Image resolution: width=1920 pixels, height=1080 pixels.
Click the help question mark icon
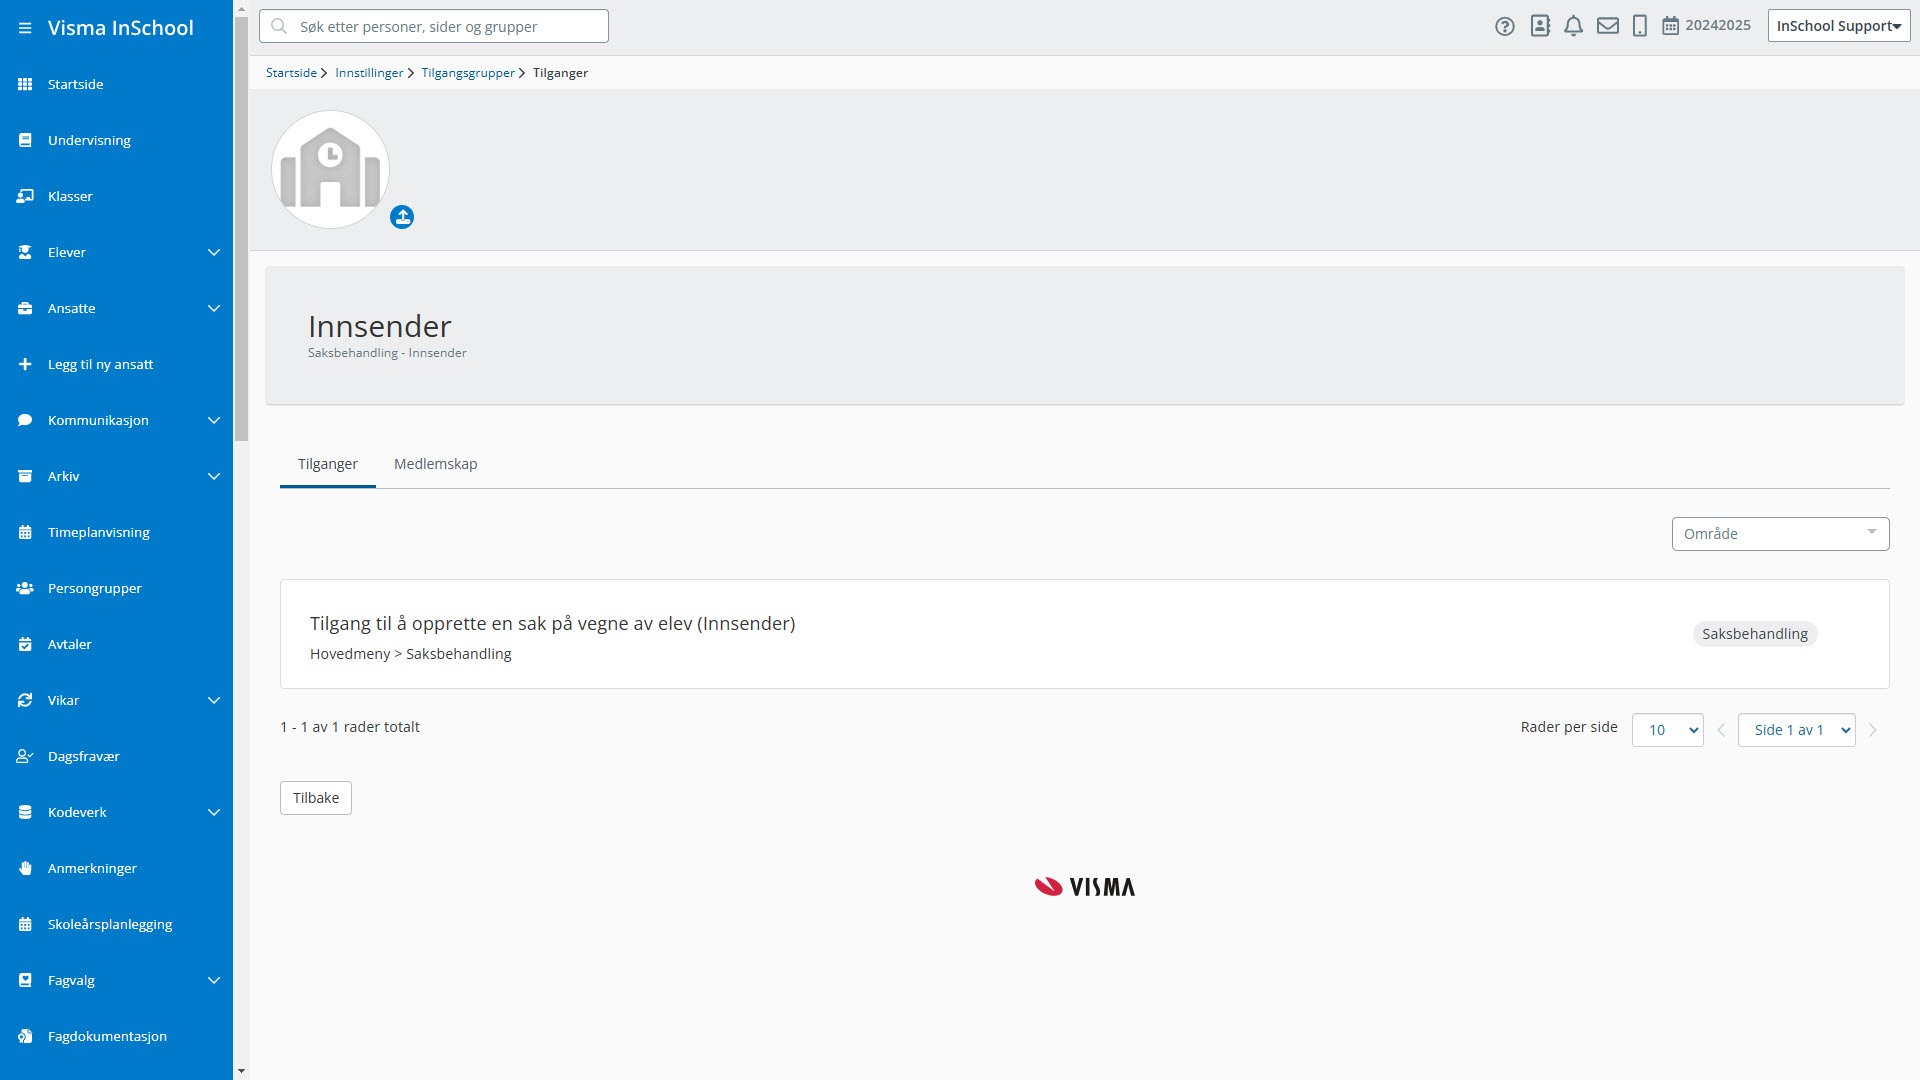(x=1504, y=27)
